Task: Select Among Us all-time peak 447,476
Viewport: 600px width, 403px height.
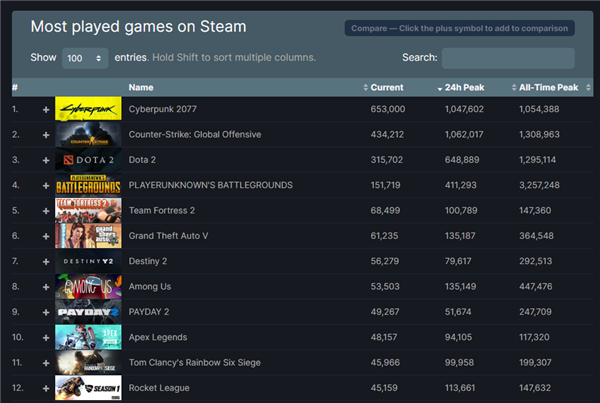Action: 535,287
